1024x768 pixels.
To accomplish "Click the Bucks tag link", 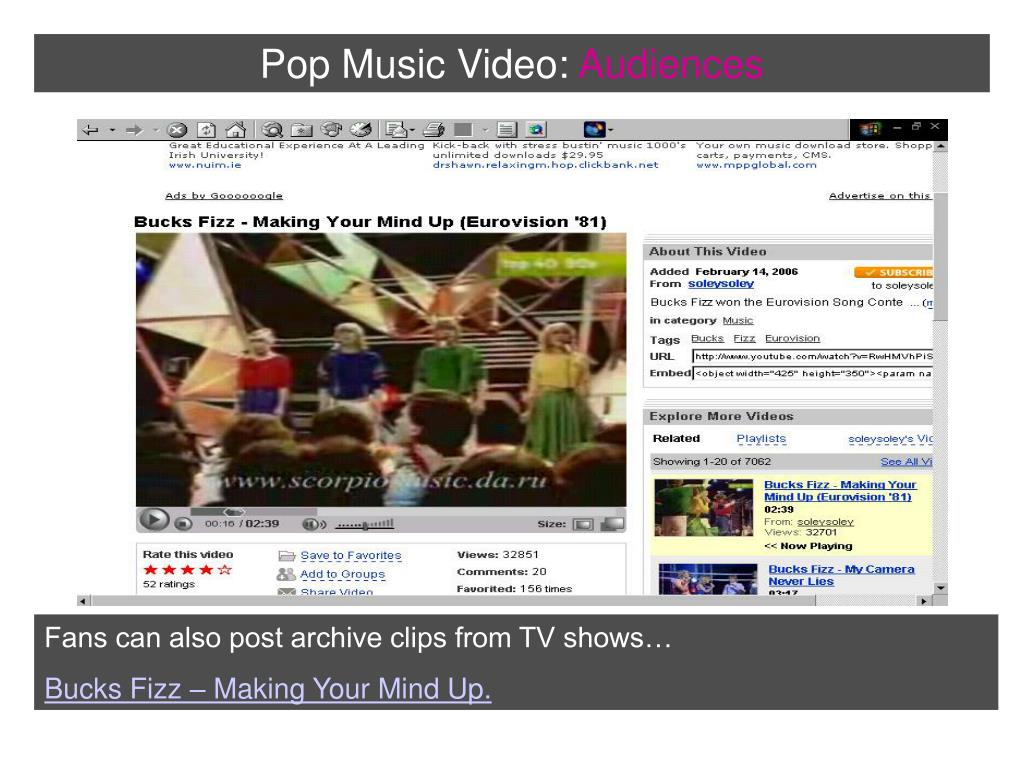I will click(x=707, y=338).
